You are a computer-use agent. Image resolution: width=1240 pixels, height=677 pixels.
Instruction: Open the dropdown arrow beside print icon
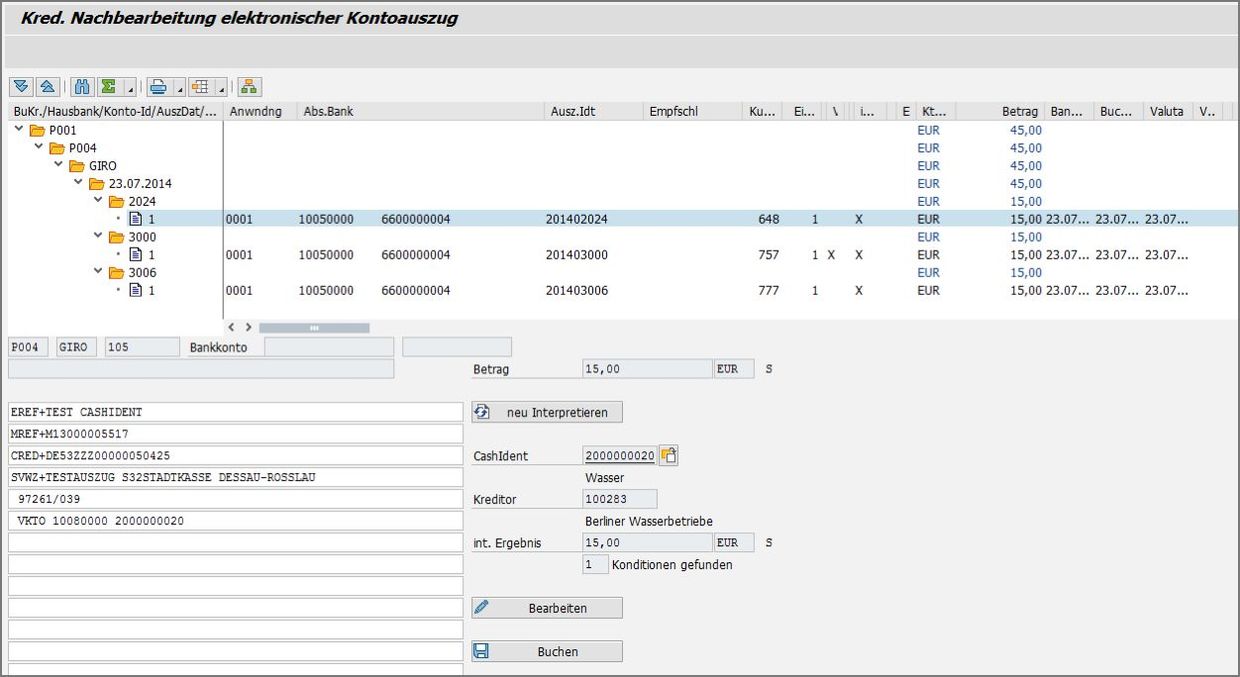pos(179,88)
